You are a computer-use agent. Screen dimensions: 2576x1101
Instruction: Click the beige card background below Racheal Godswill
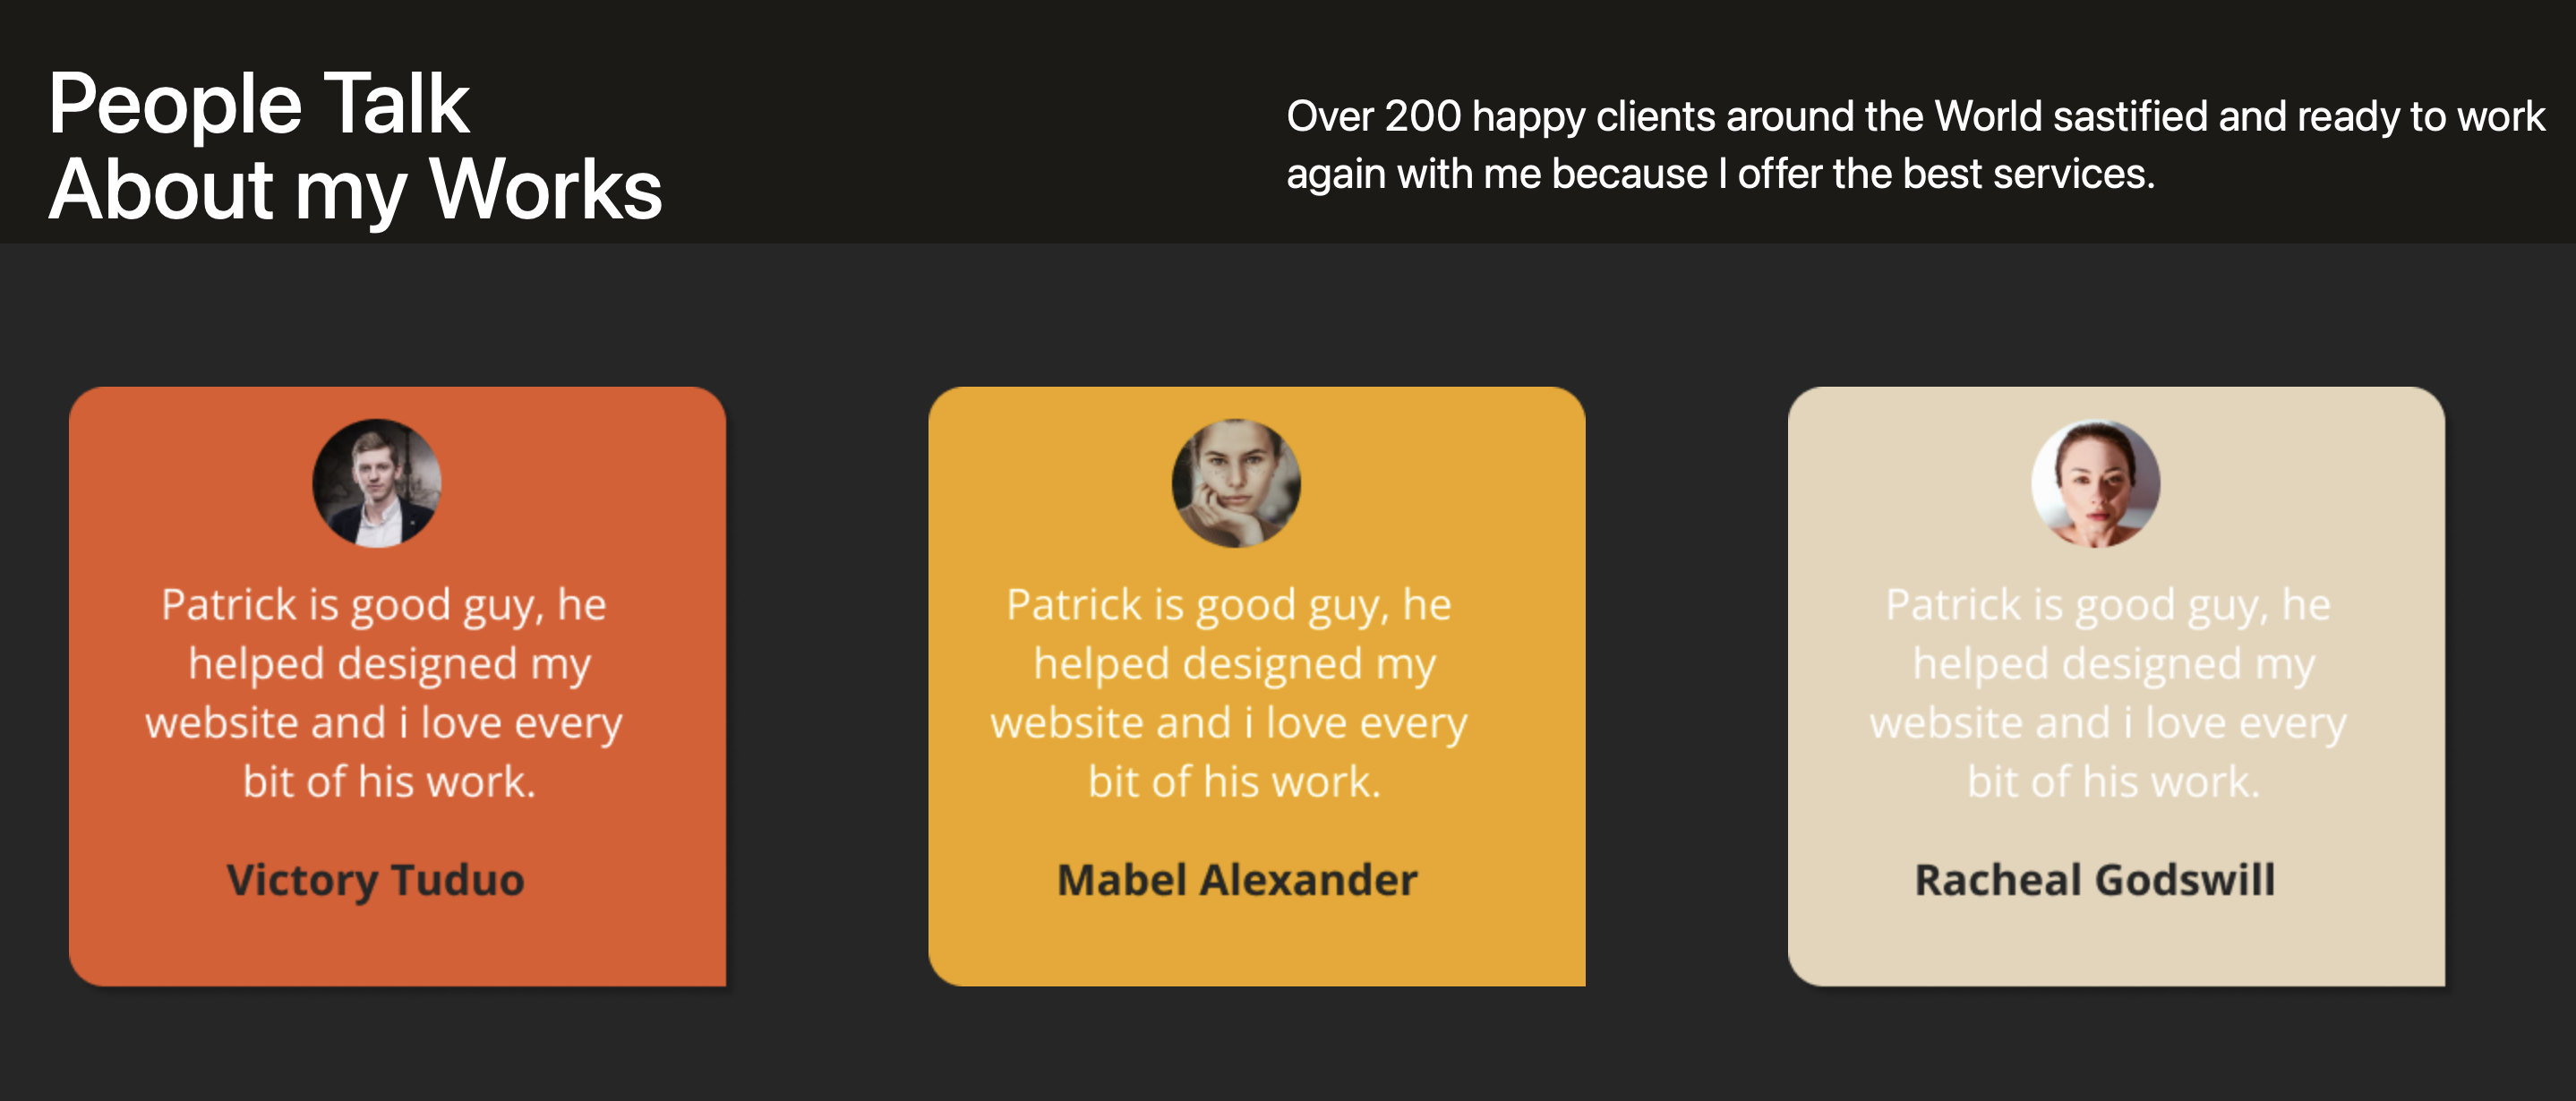[2116, 947]
